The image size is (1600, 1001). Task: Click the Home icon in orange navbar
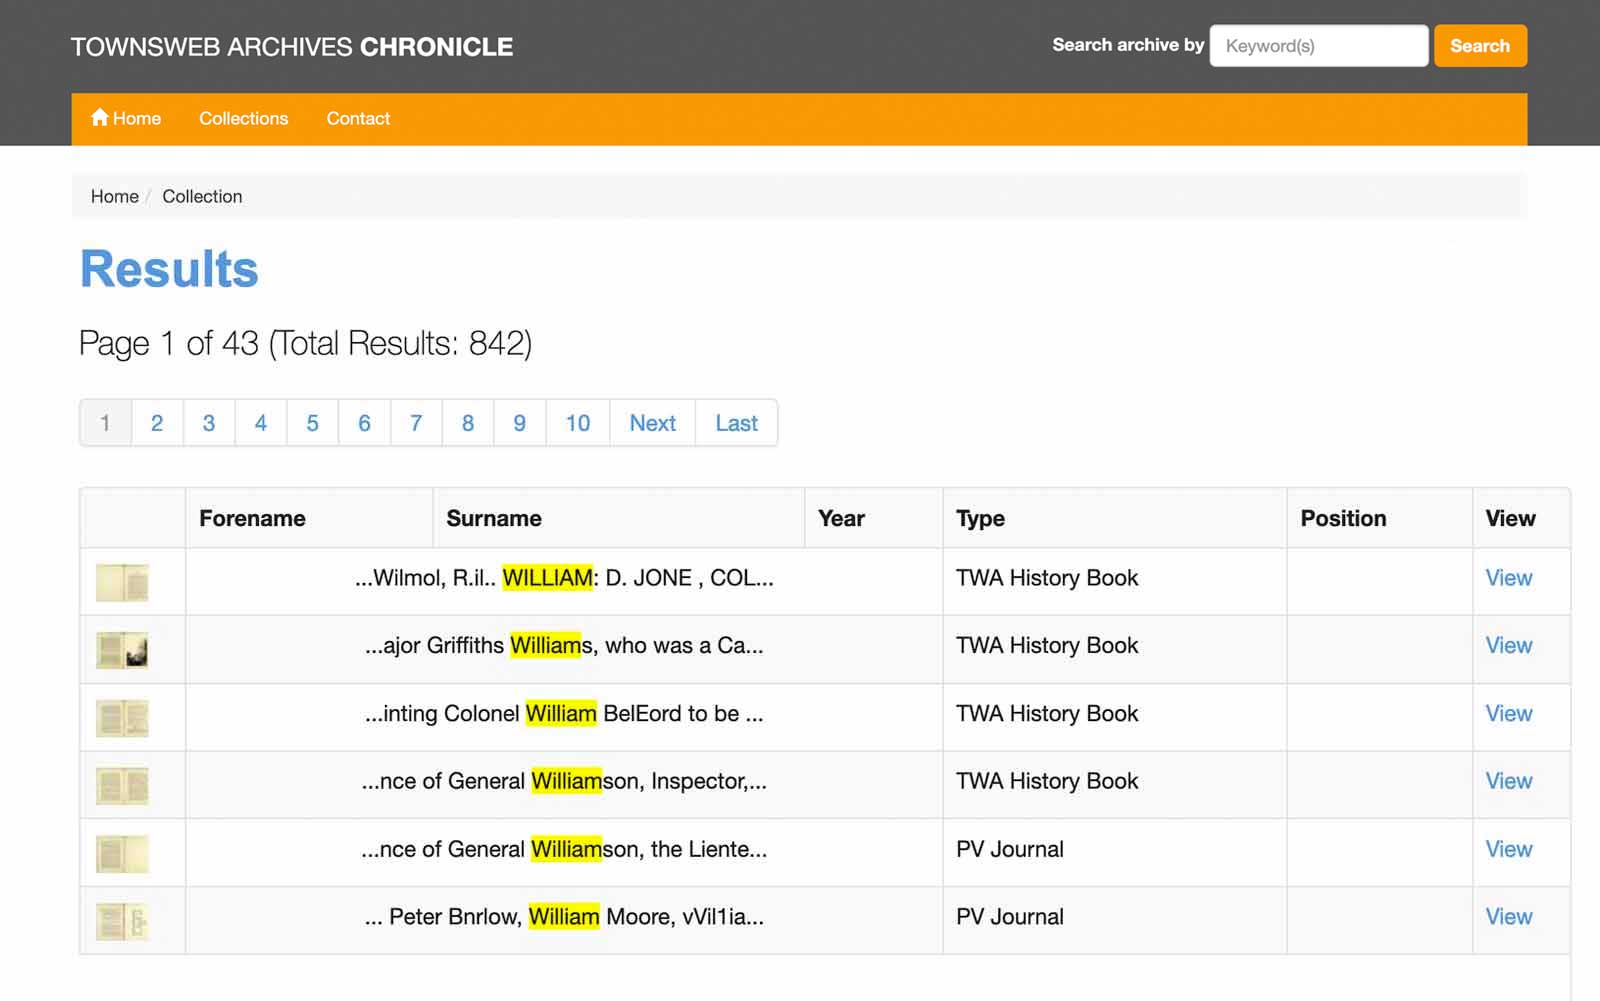tap(99, 117)
